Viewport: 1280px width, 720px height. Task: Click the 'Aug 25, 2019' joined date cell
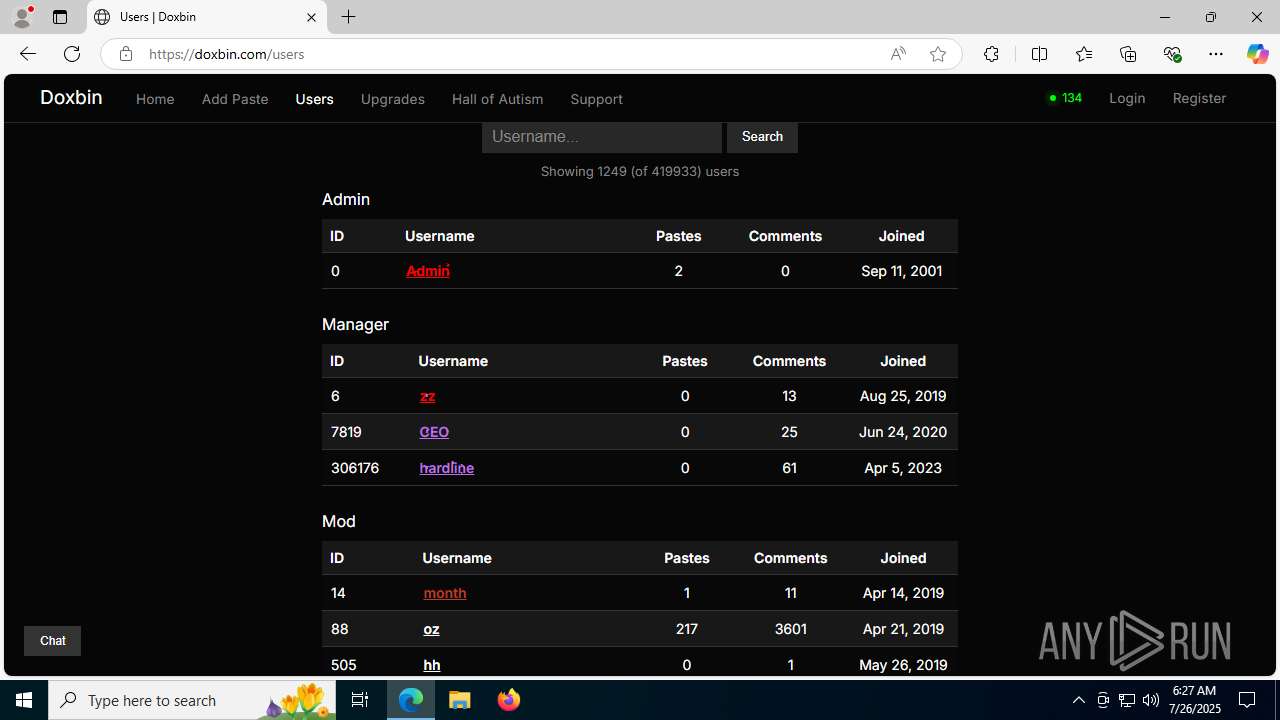(903, 396)
